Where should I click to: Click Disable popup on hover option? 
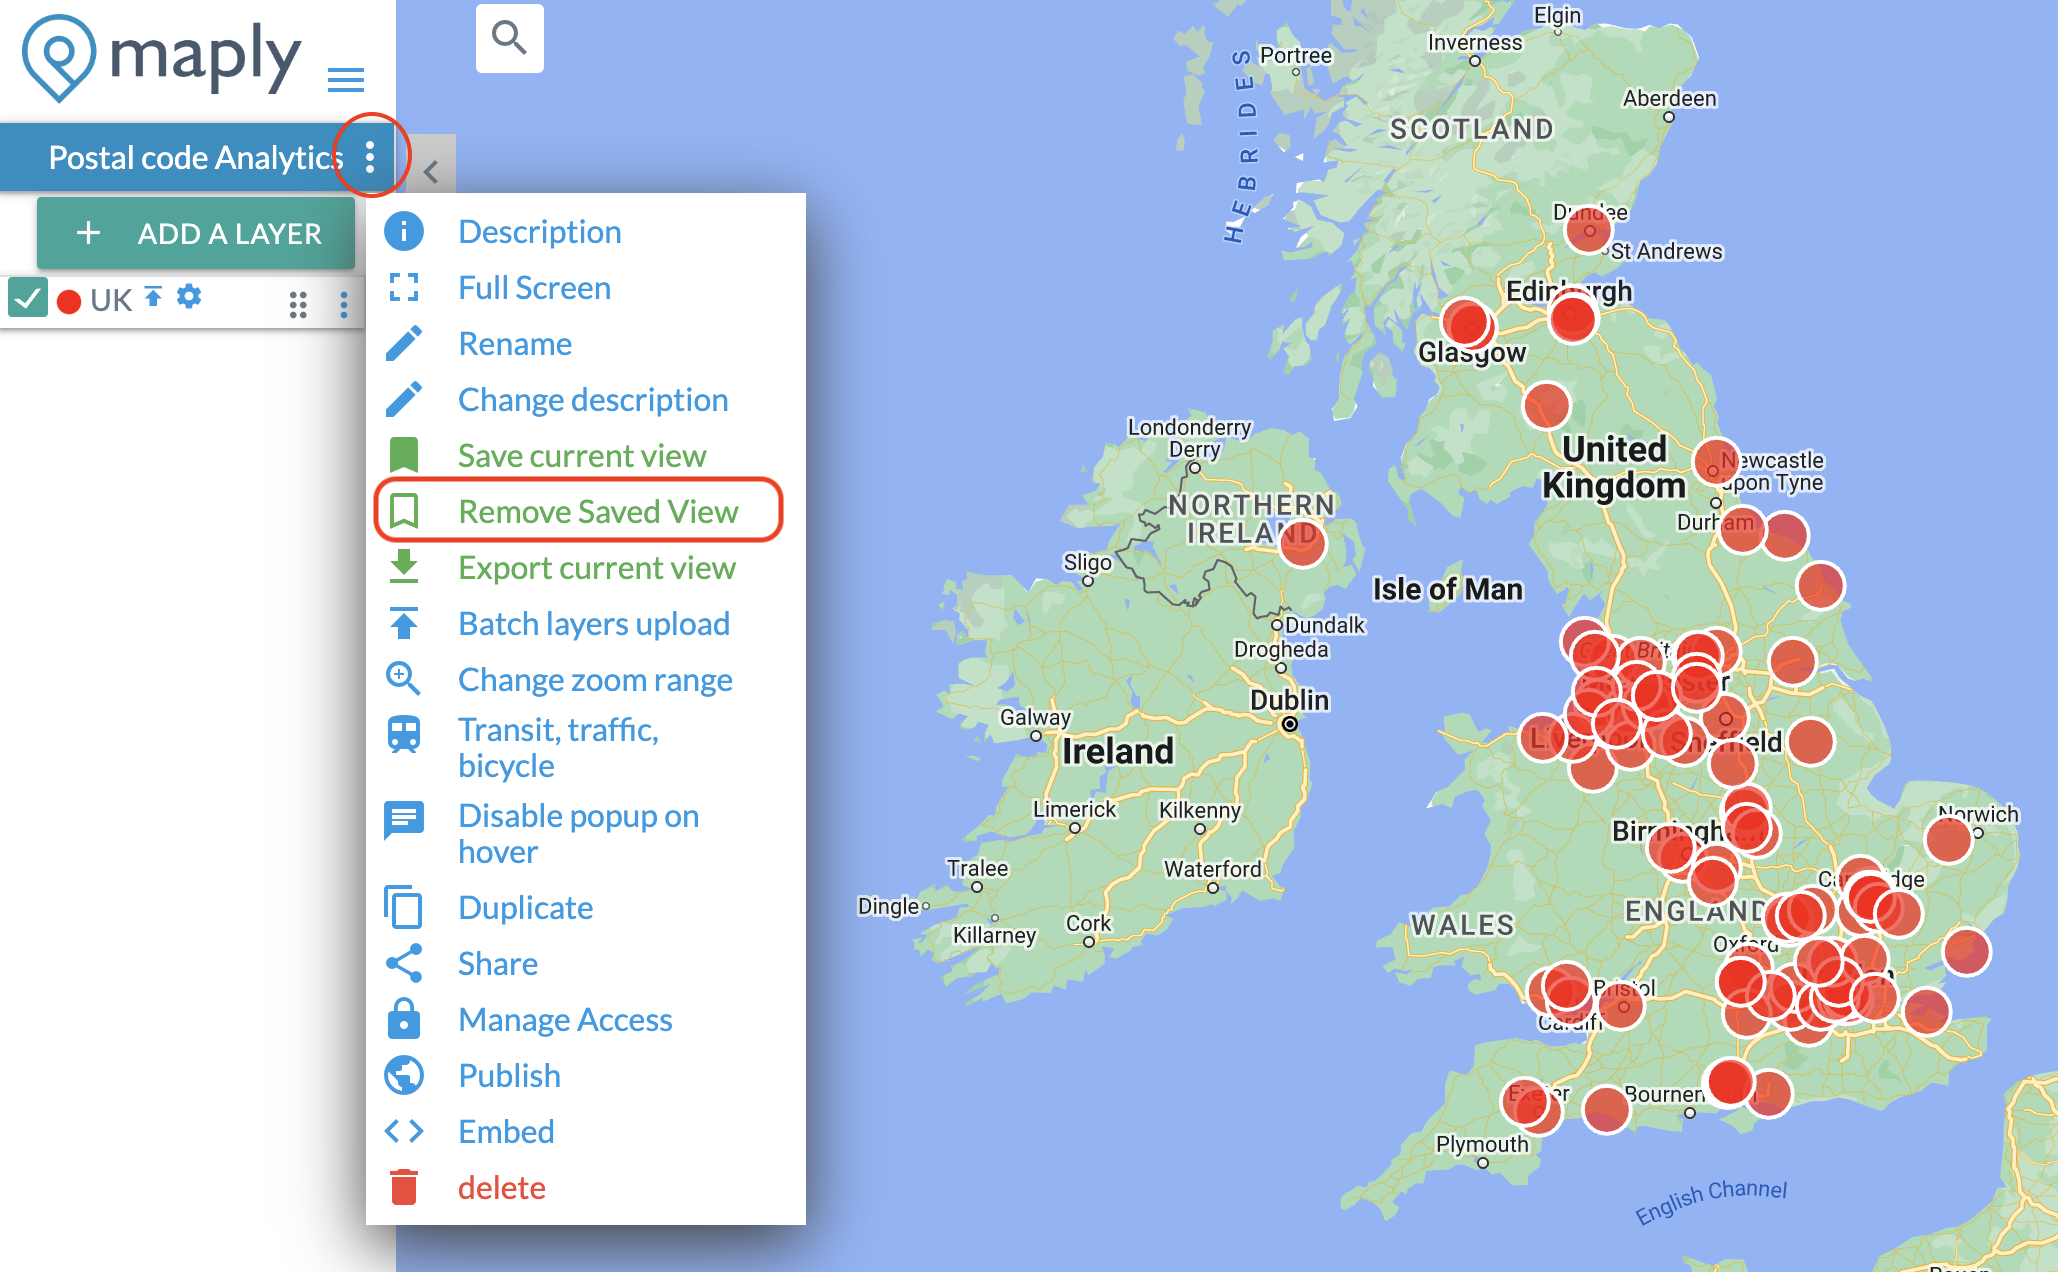coord(577,833)
